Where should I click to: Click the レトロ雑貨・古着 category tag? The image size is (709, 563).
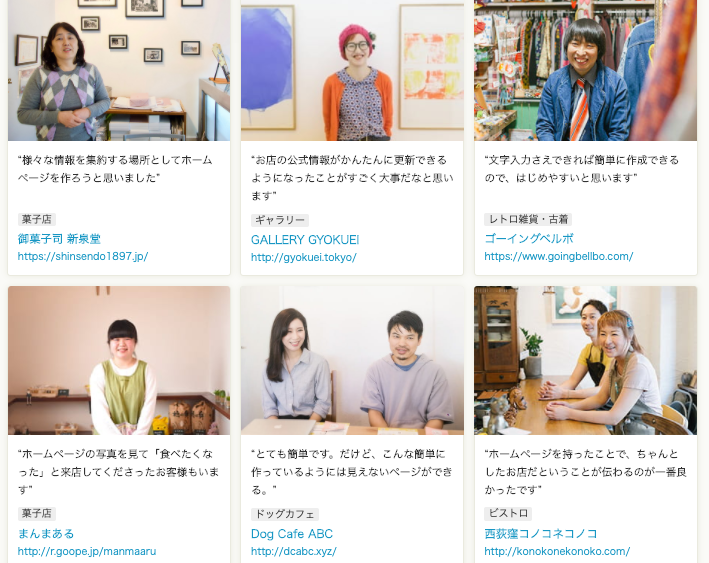[528, 219]
